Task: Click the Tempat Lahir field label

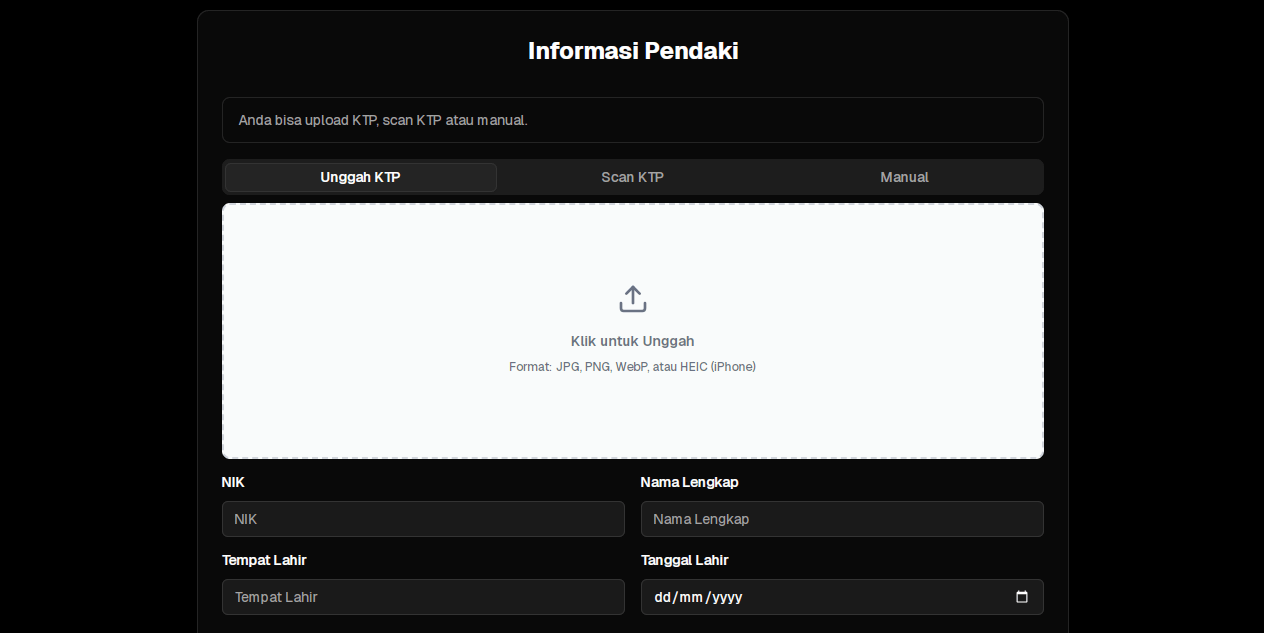Action: tap(264, 560)
